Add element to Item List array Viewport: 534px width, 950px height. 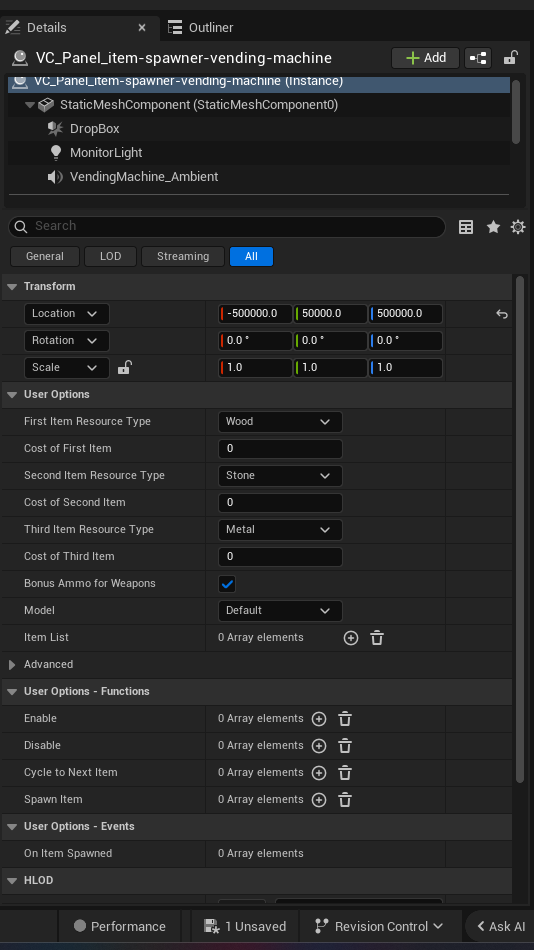(x=351, y=638)
